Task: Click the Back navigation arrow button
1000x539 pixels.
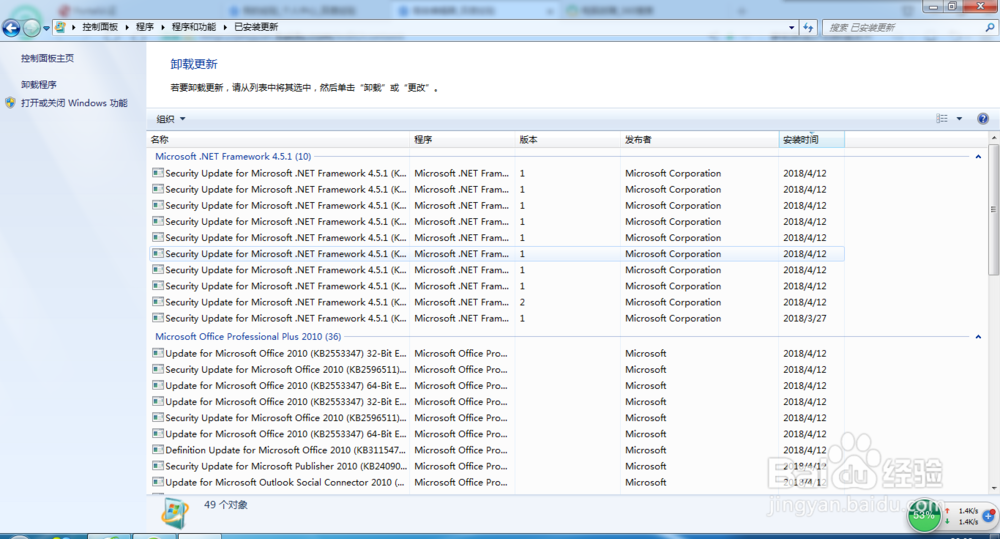Action: coord(11,28)
